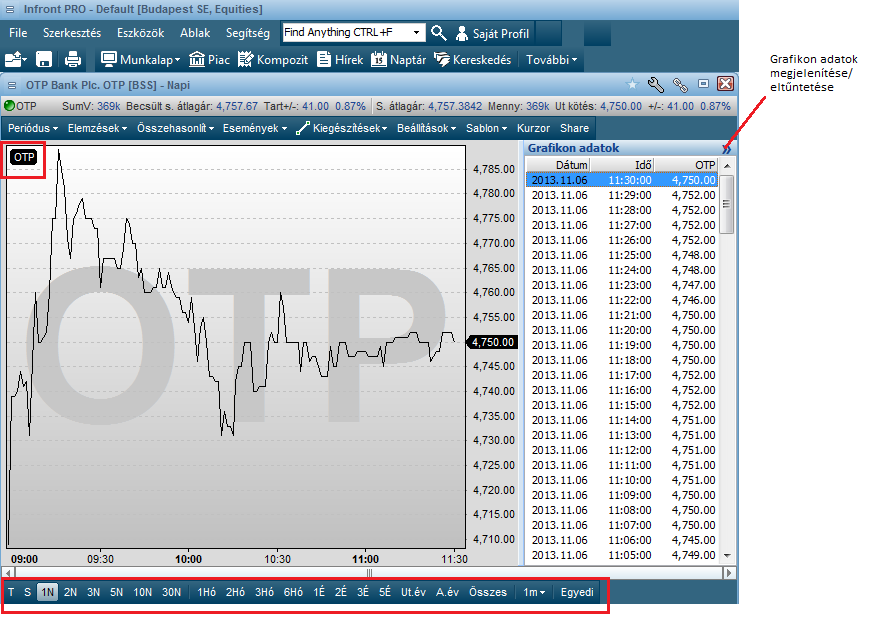870x631 pixels.
Task: Open the File menu
Action: tap(18, 33)
